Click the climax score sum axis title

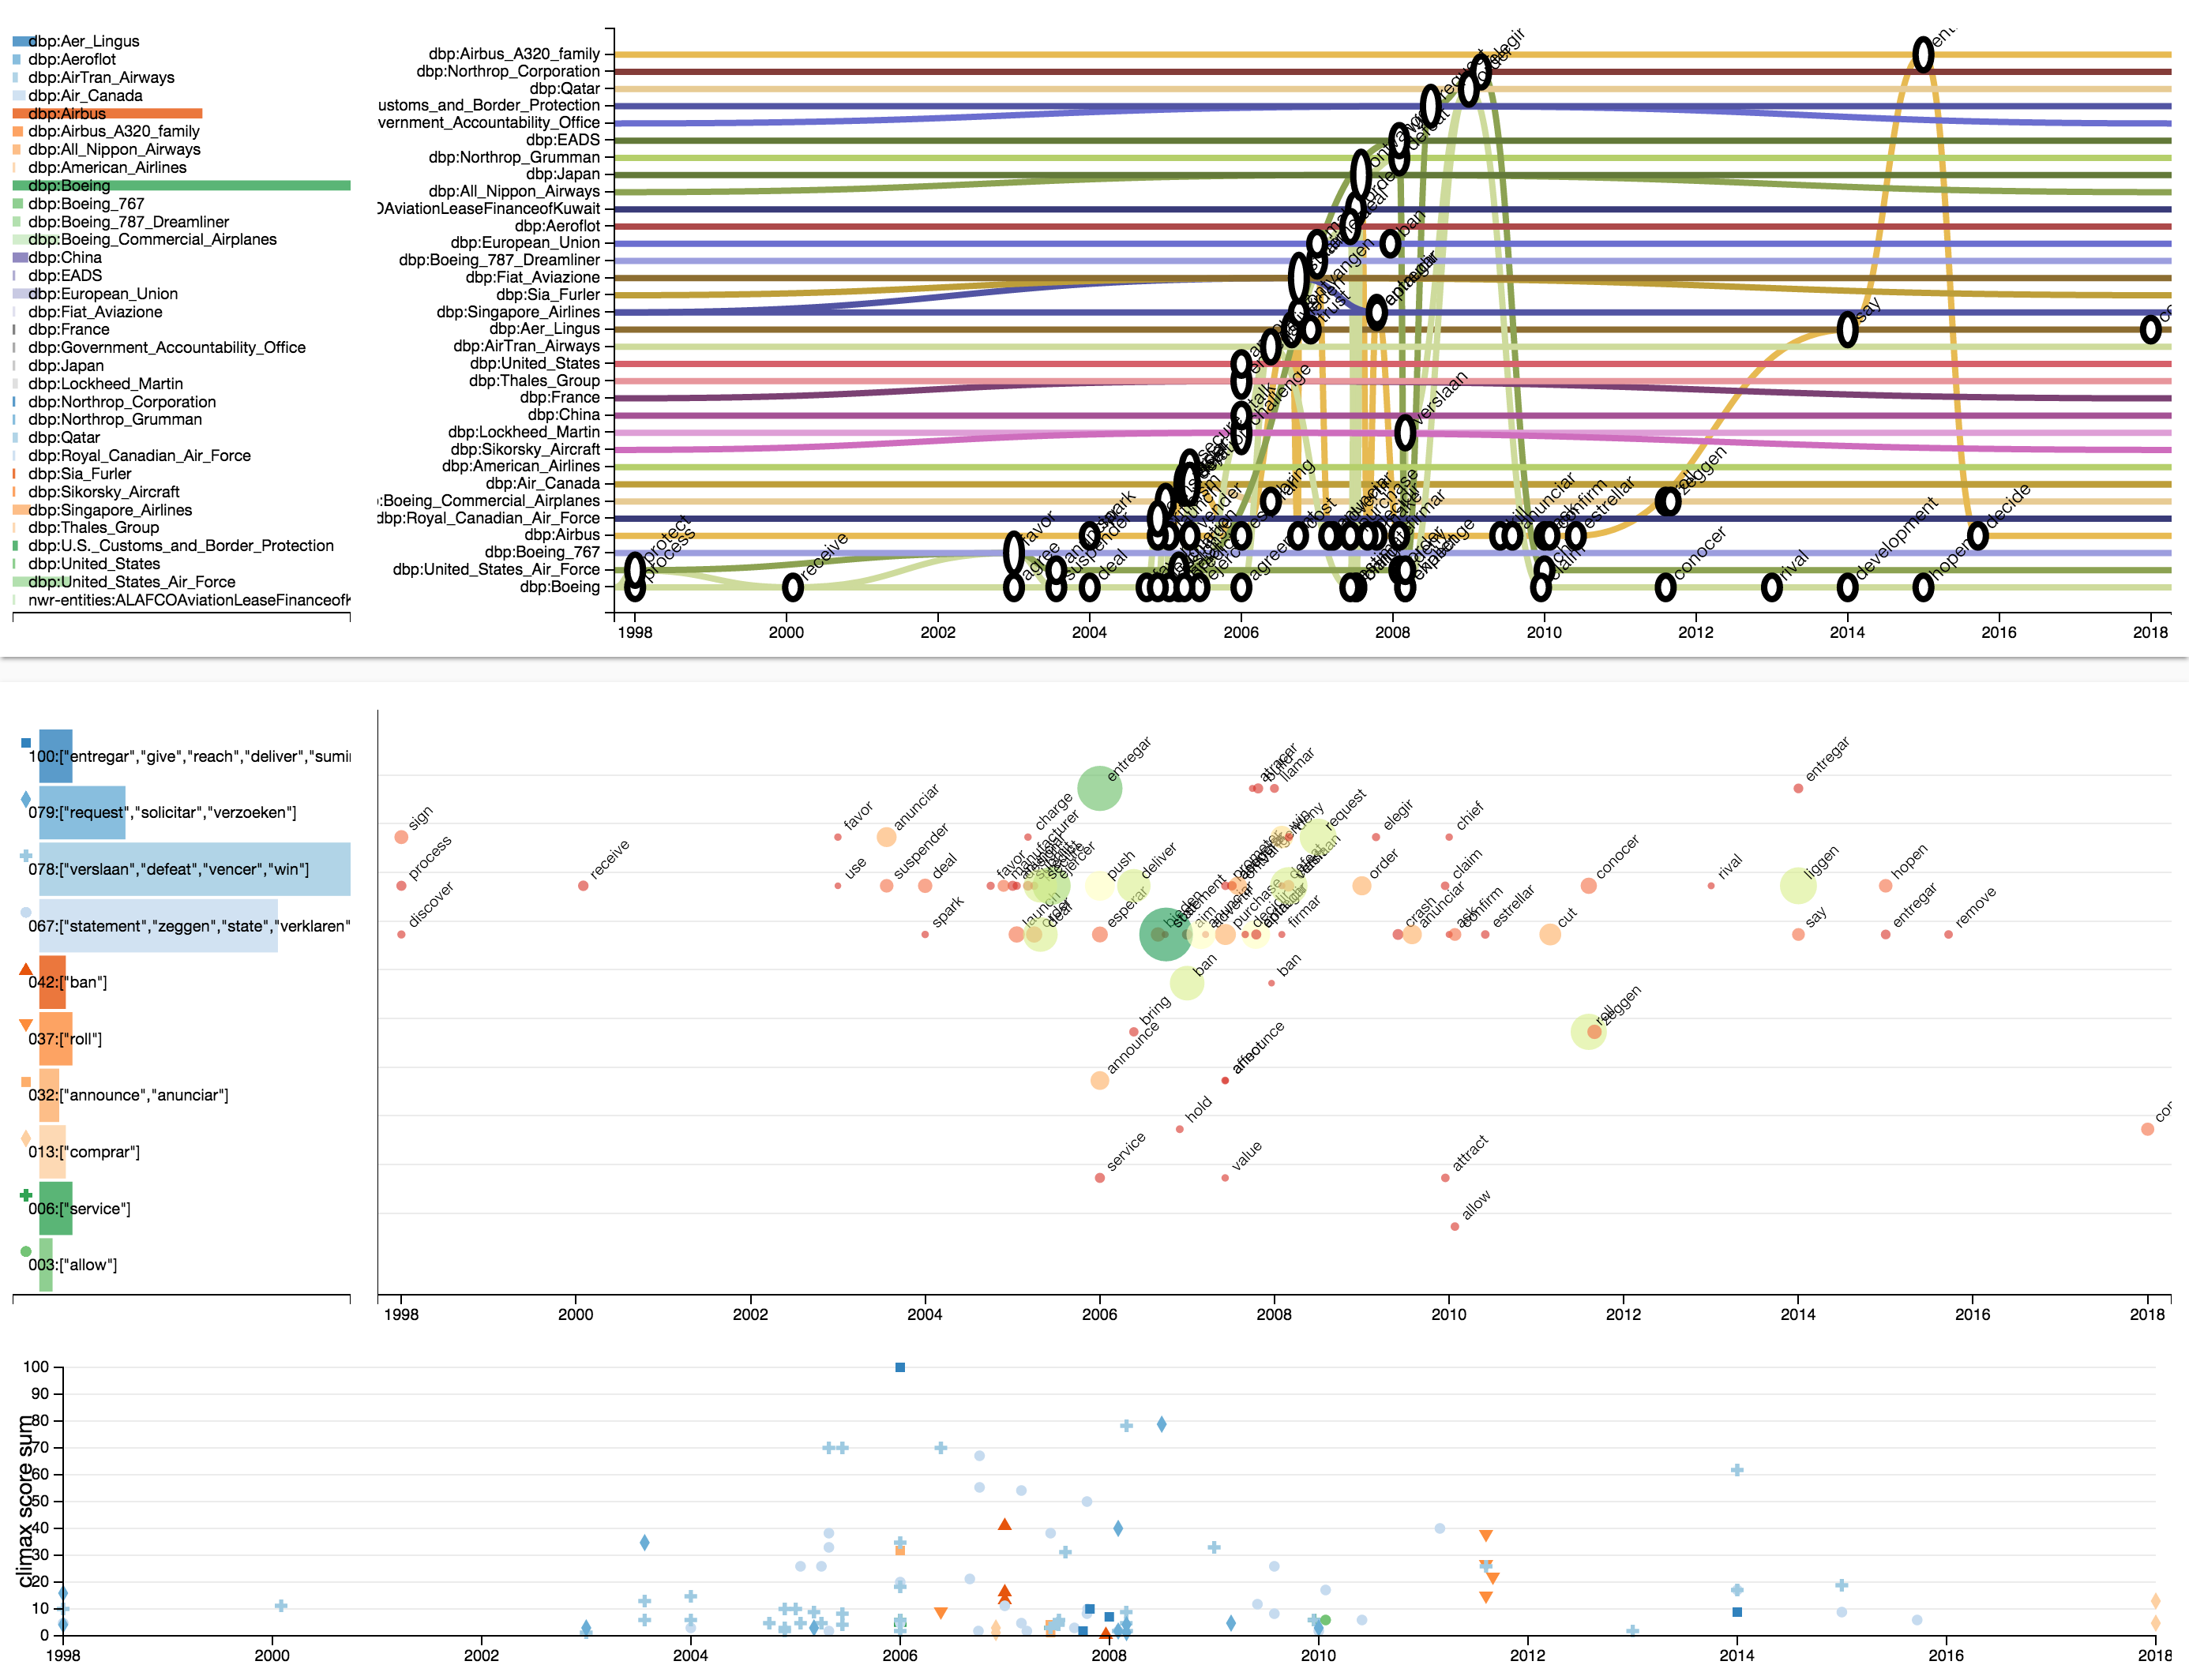pyautogui.click(x=26, y=1501)
